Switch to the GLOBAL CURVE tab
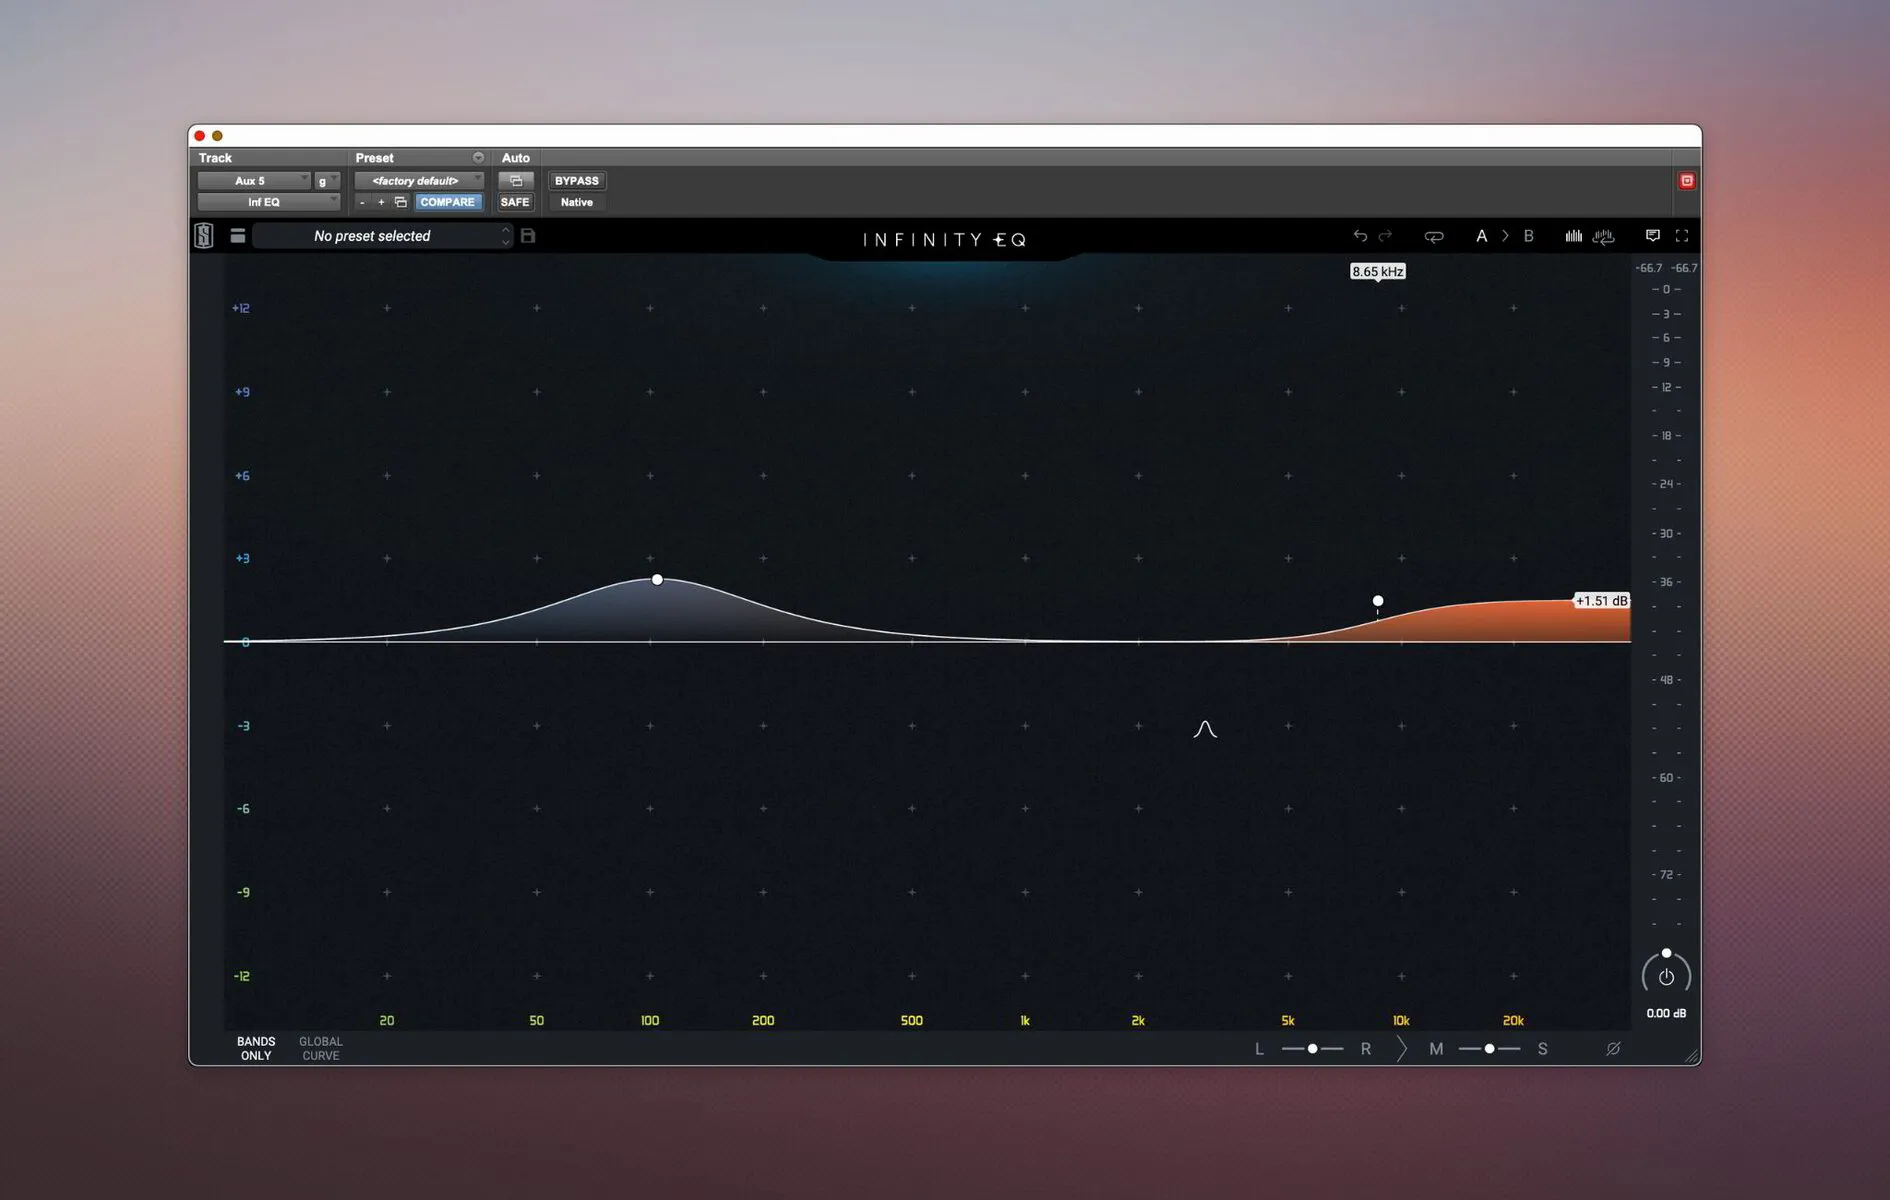1890x1200 pixels. [x=320, y=1048]
